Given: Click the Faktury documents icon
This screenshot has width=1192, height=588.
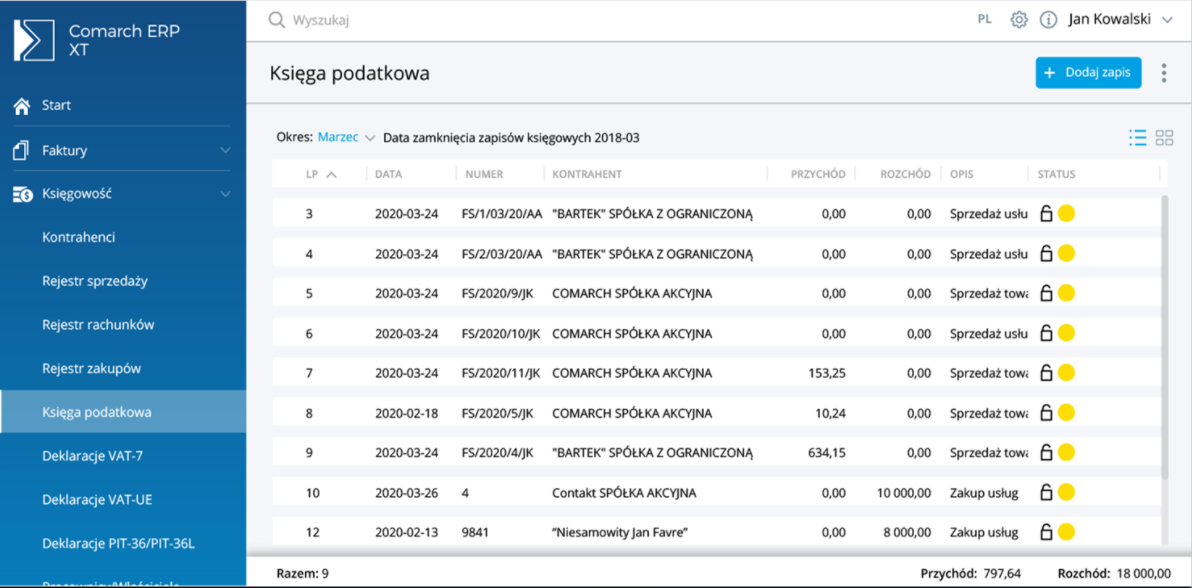Looking at the screenshot, I should pyautogui.click(x=21, y=150).
